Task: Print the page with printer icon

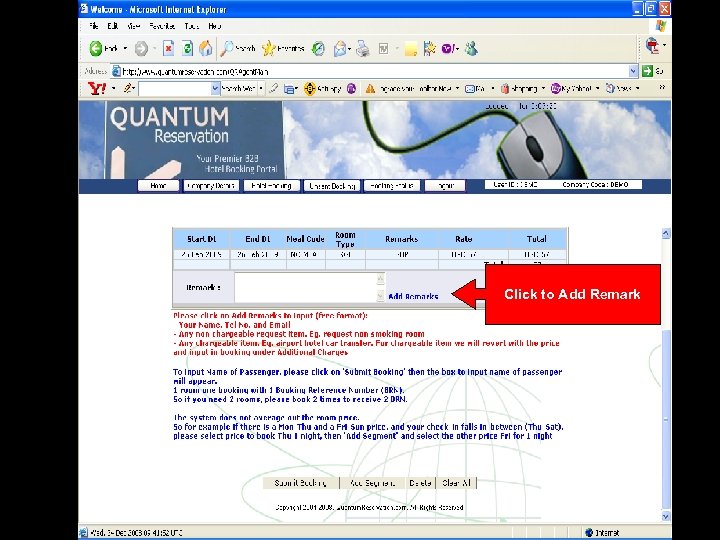Action: coord(363,48)
